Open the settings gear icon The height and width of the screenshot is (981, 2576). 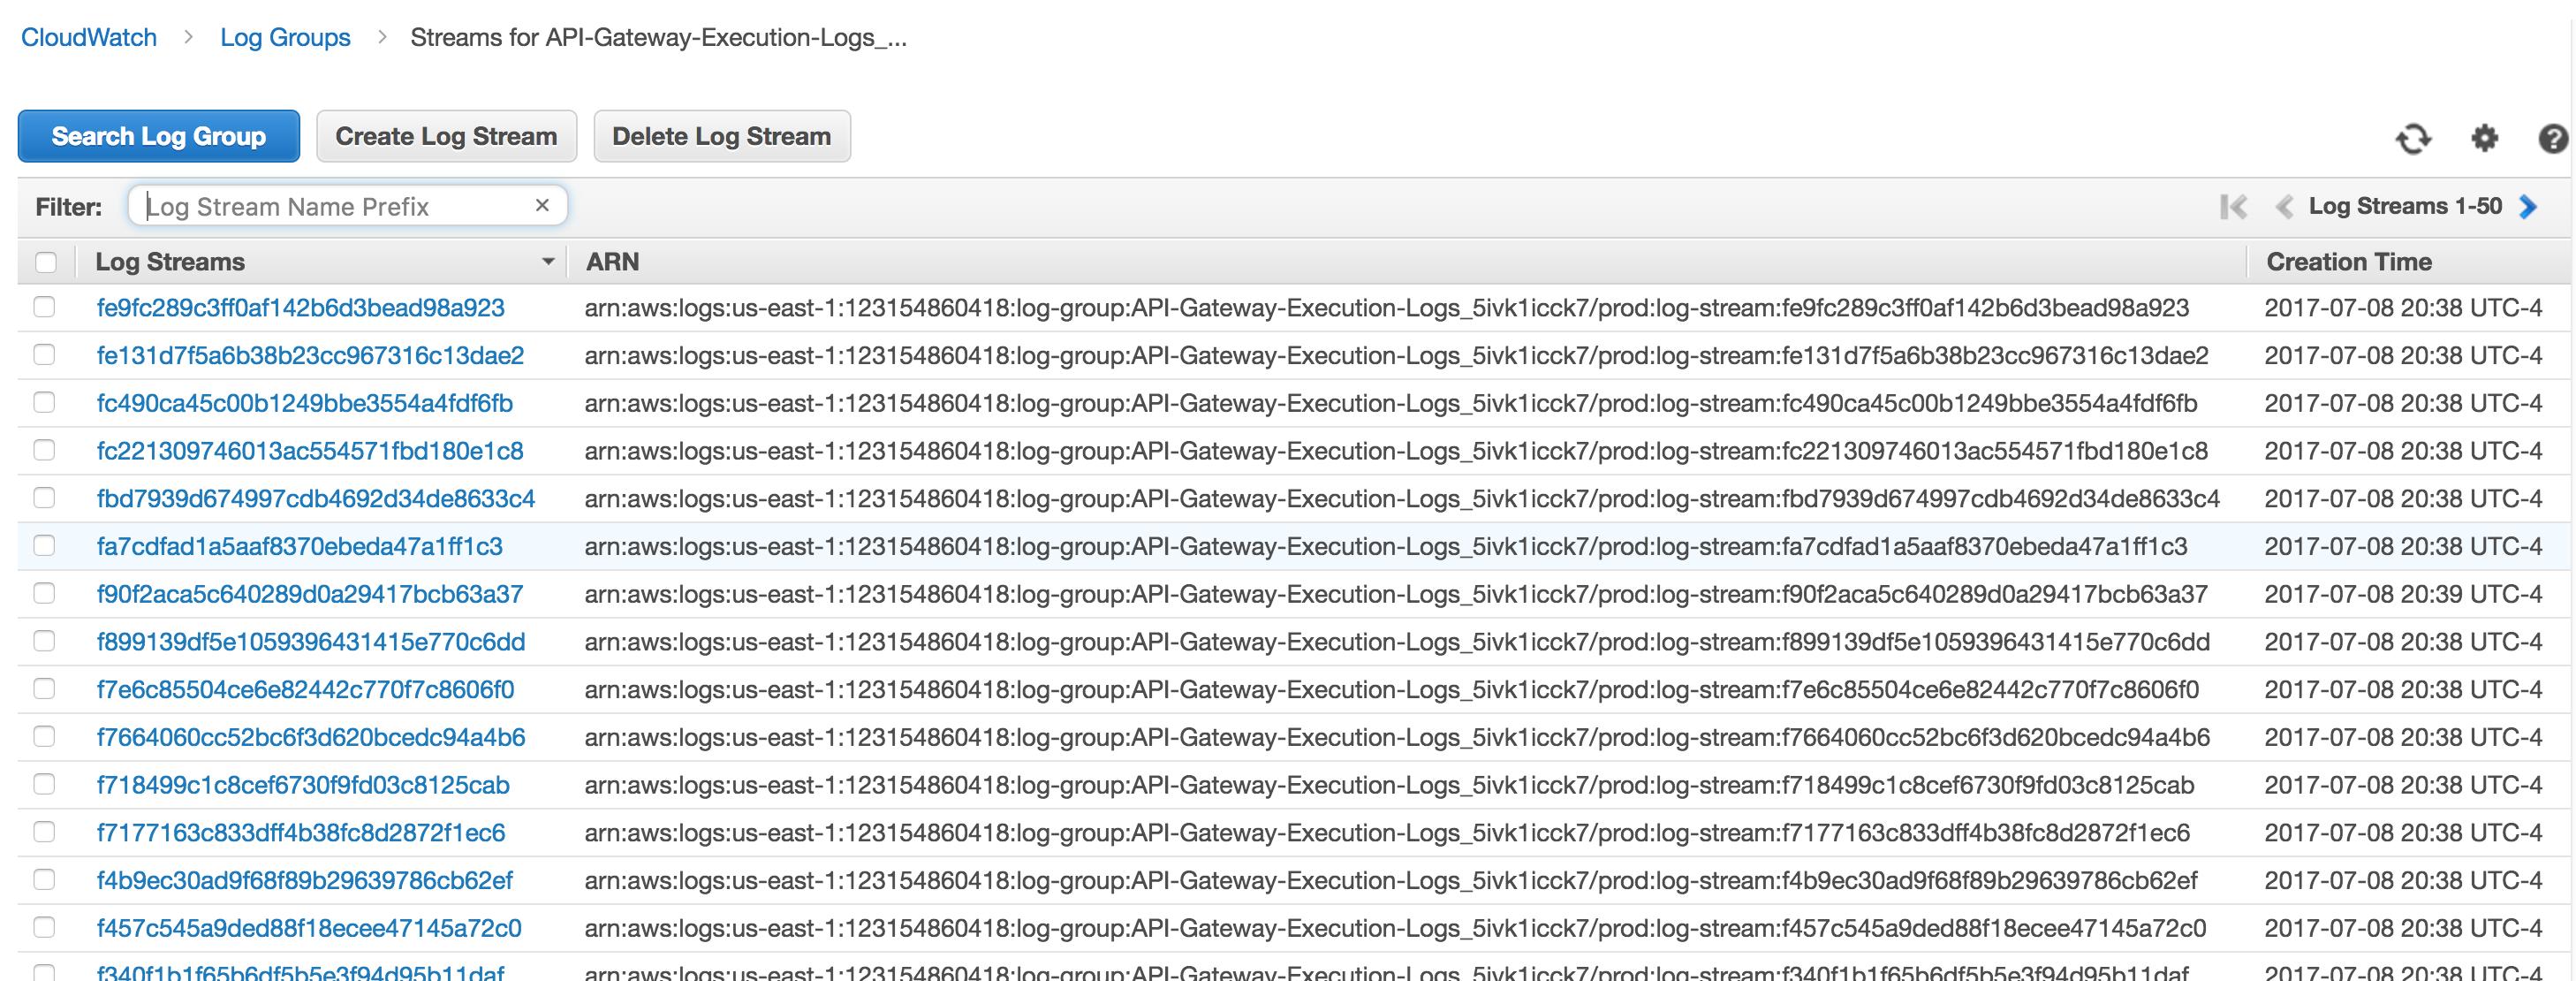[x=2484, y=138]
